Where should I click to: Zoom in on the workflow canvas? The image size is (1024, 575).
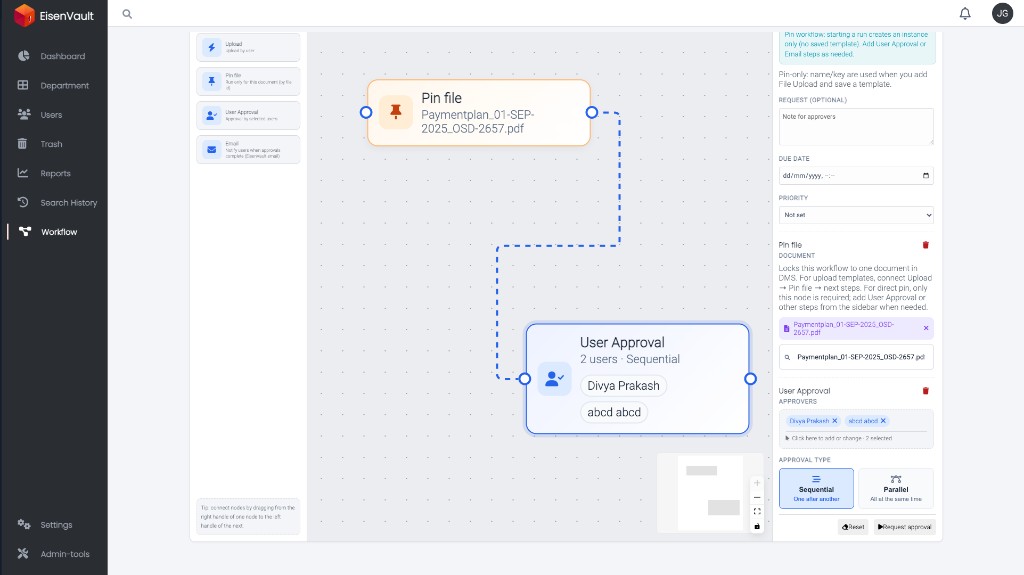pyautogui.click(x=757, y=483)
